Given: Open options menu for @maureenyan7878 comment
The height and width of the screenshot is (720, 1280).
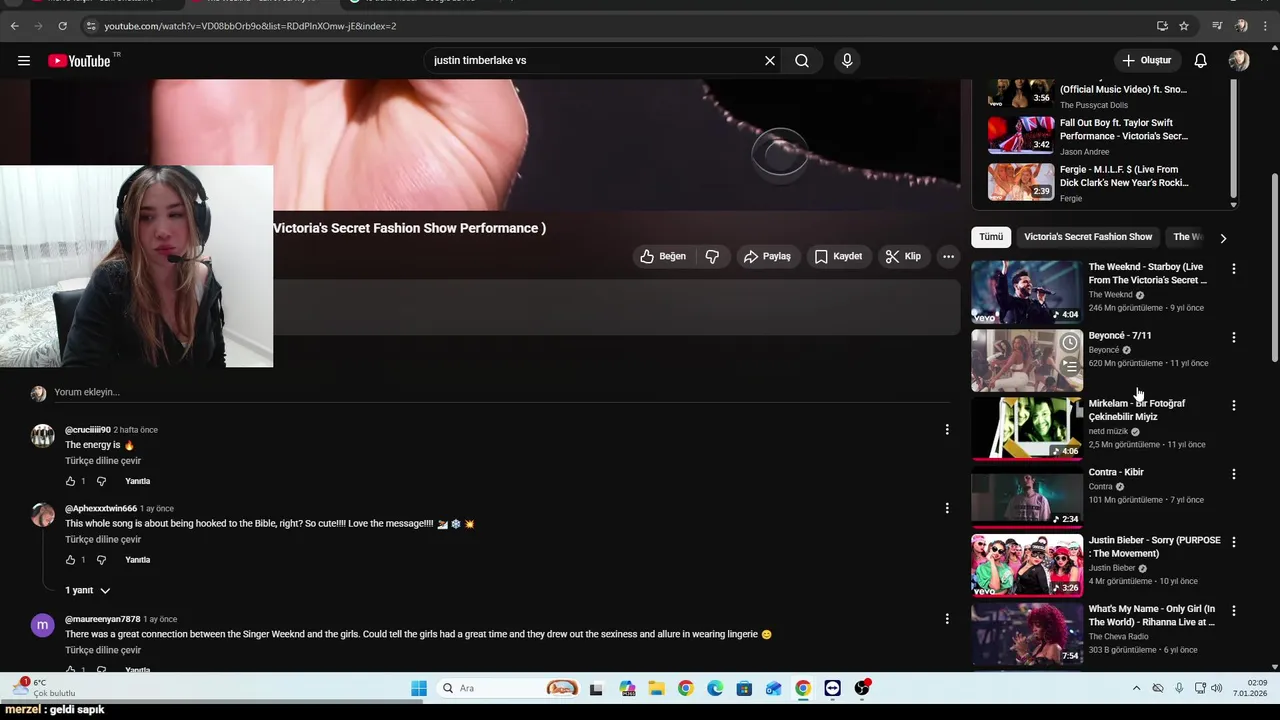Looking at the screenshot, I should (x=947, y=619).
